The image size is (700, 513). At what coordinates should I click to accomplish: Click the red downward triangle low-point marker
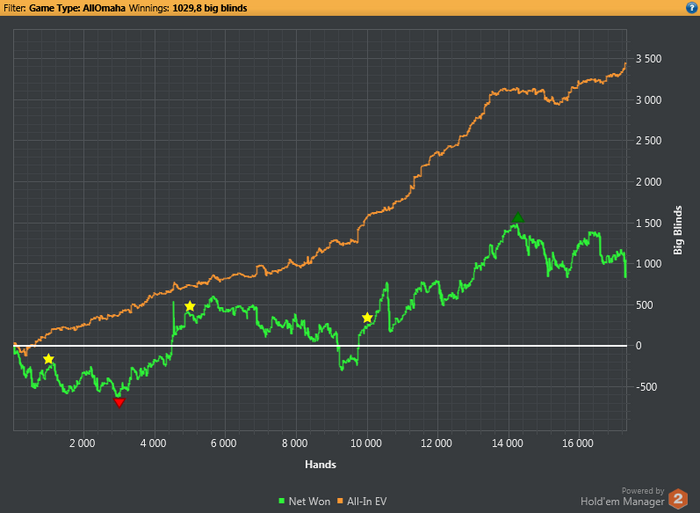(x=119, y=403)
